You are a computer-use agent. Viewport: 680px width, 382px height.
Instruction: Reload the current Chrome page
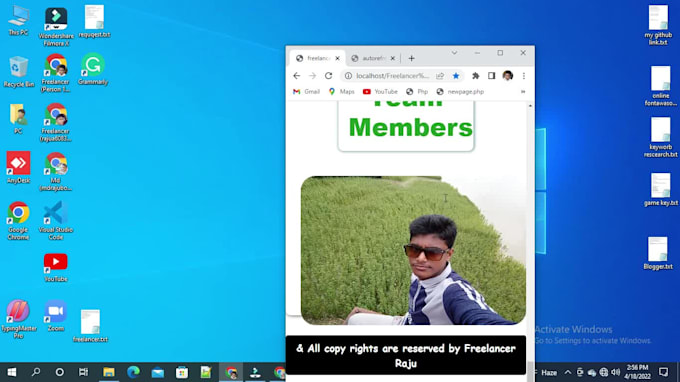coord(328,76)
